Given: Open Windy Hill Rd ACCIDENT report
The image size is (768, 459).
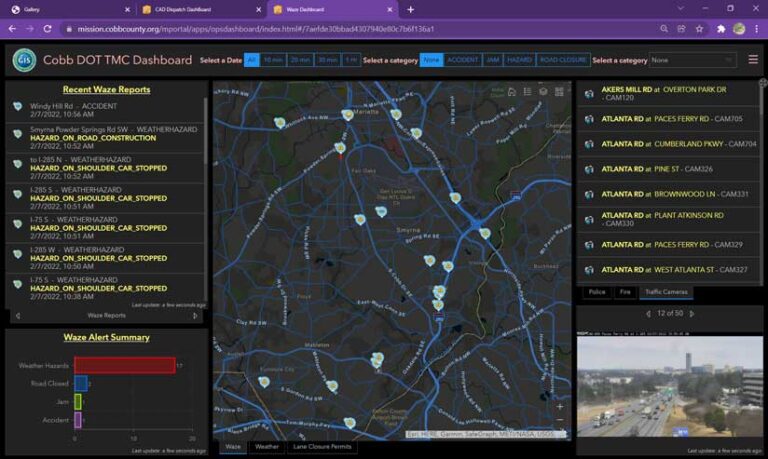Looking at the screenshot, I should (106, 110).
